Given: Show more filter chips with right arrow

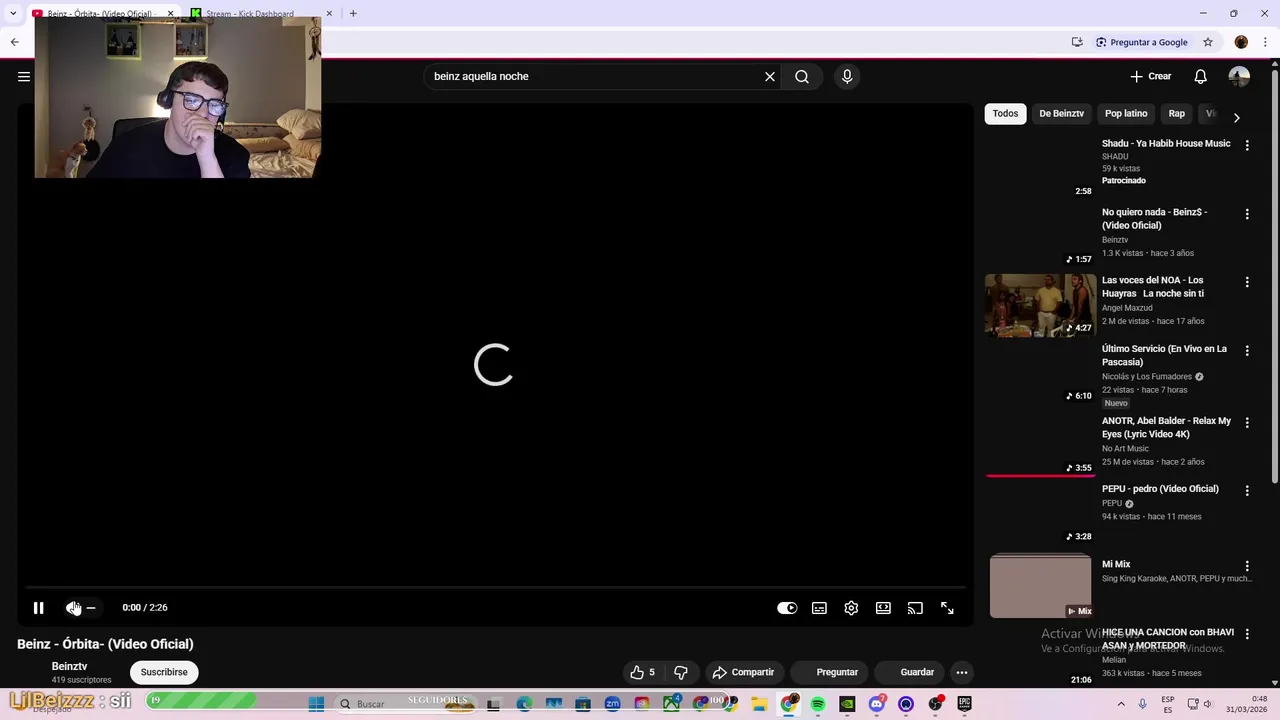Looking at the screenshot, I should [1236, 117].
